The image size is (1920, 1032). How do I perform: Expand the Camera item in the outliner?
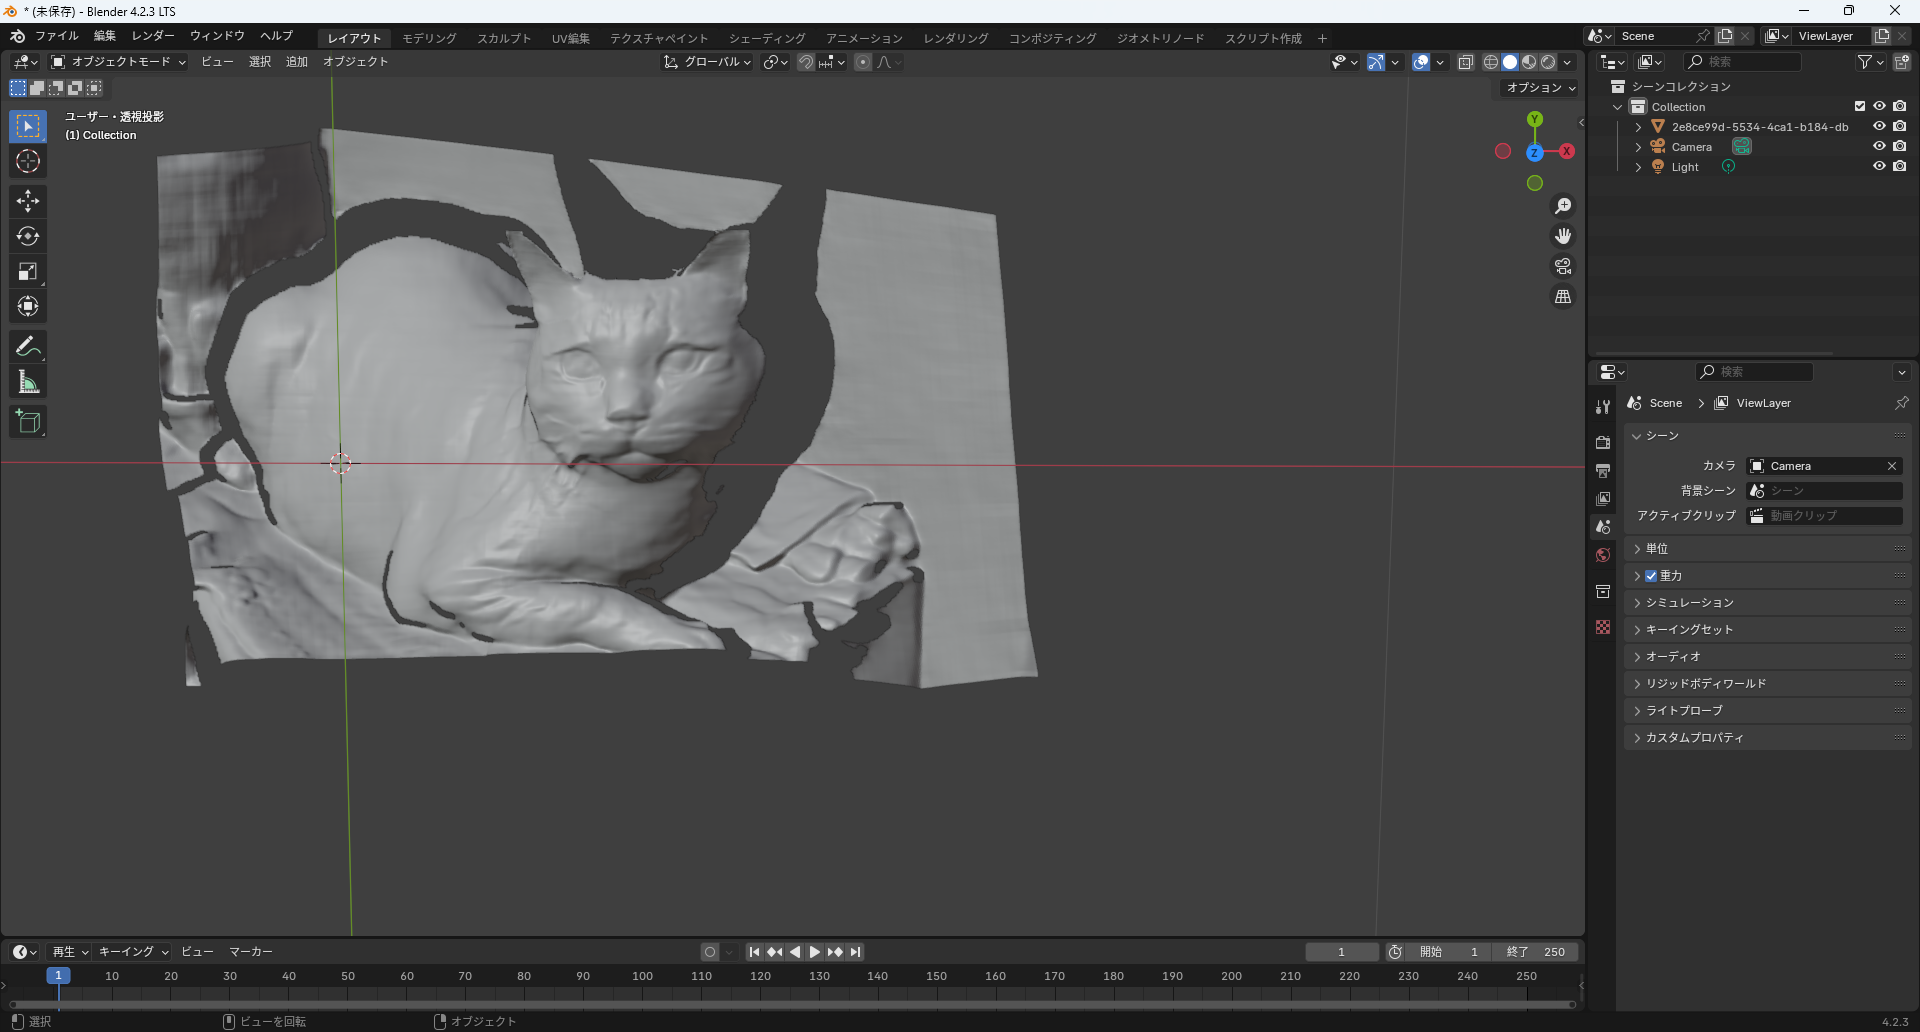point(1638,147)
